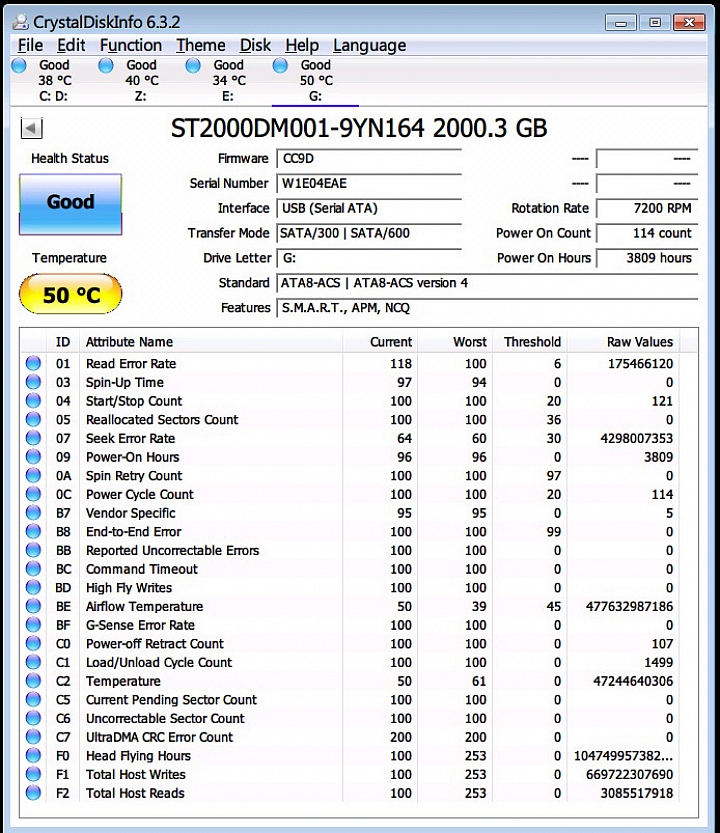Click the status orb for Reported Uncorrectable Errors
Viewport: 720px width, 833px height.
pyautogui.click(x=33, y=550)
